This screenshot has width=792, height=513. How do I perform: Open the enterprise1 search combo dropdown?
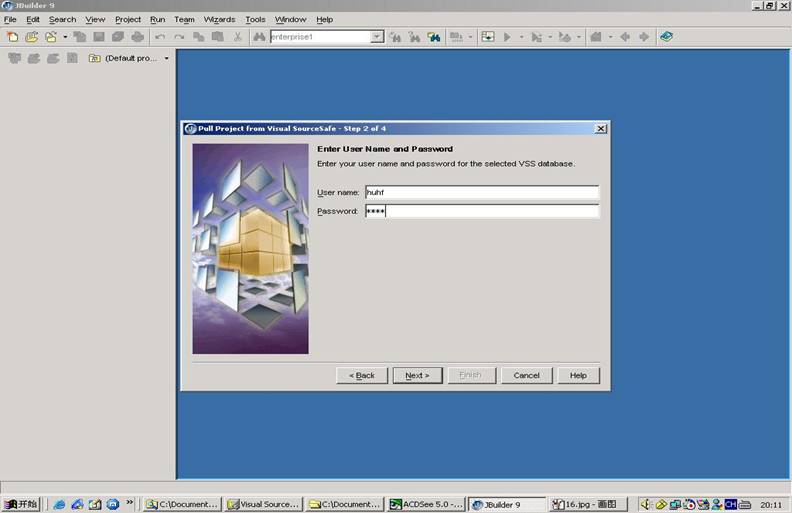coord(377,37)
